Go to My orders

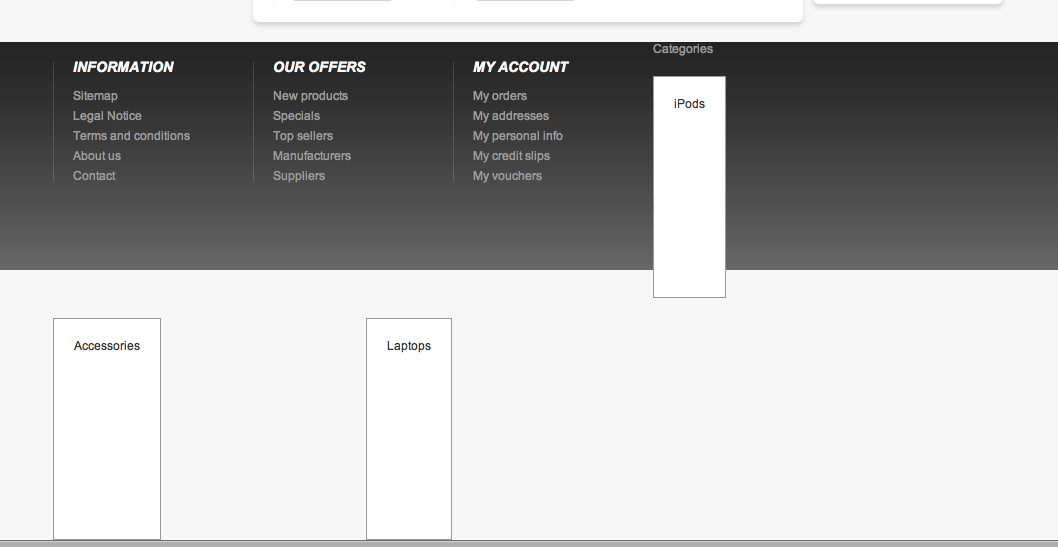pos(500,96)
